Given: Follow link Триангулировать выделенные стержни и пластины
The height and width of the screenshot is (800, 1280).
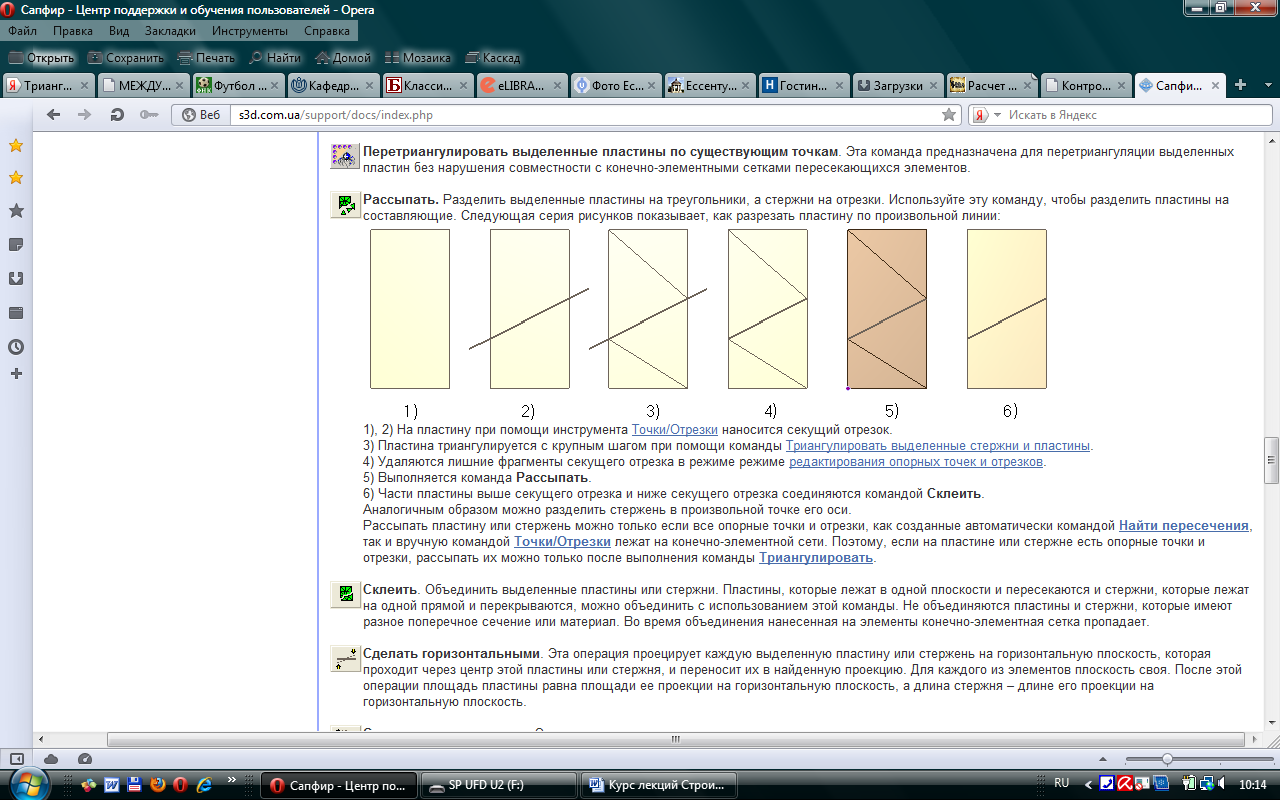Looking at the screenshot, I should (938, 446).
